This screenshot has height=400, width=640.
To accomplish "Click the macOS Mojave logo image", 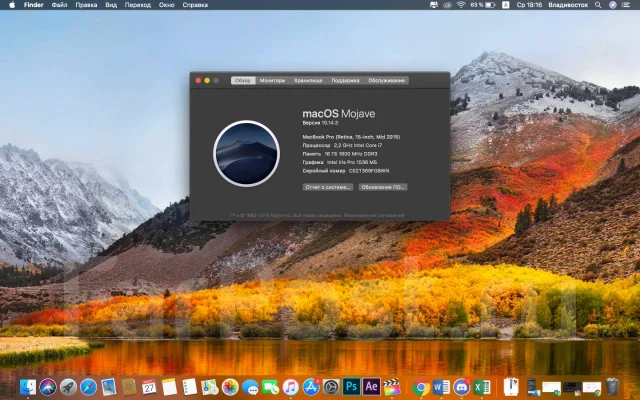I will pyautogui.click(x=247, y=153).
